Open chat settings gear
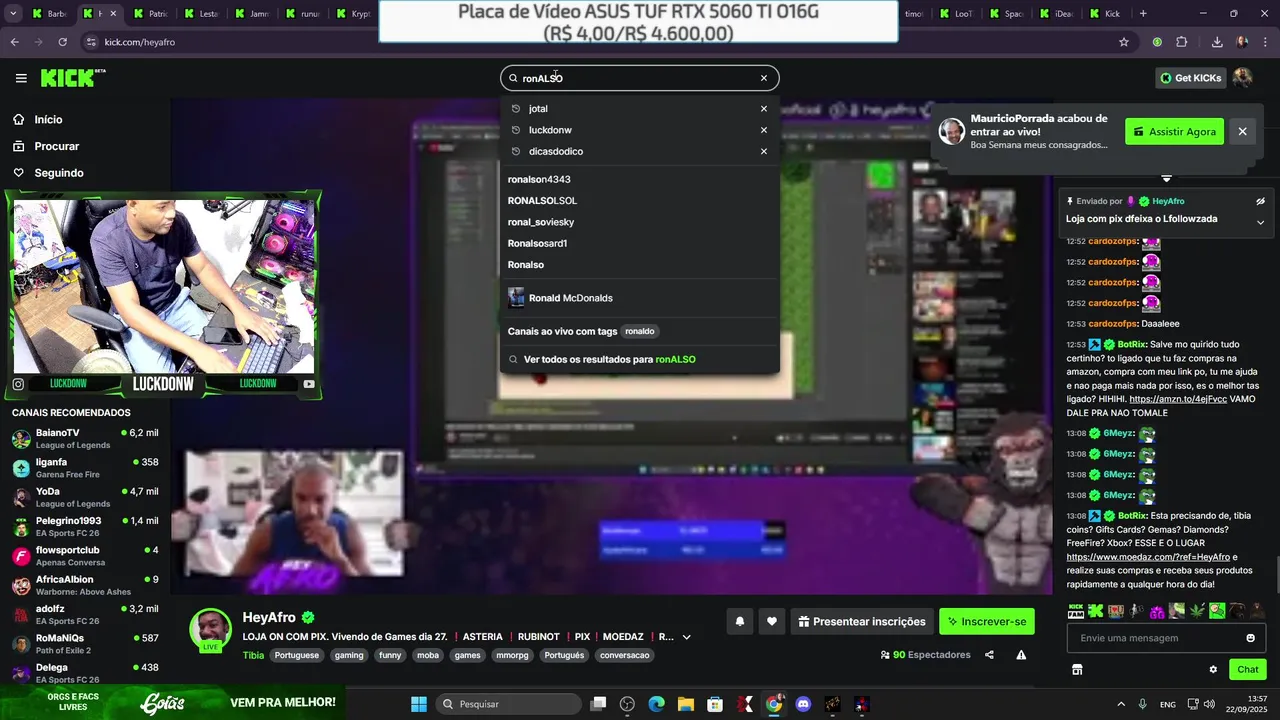This screenshot has height=720, width=1280. (x=1213, y=670)
